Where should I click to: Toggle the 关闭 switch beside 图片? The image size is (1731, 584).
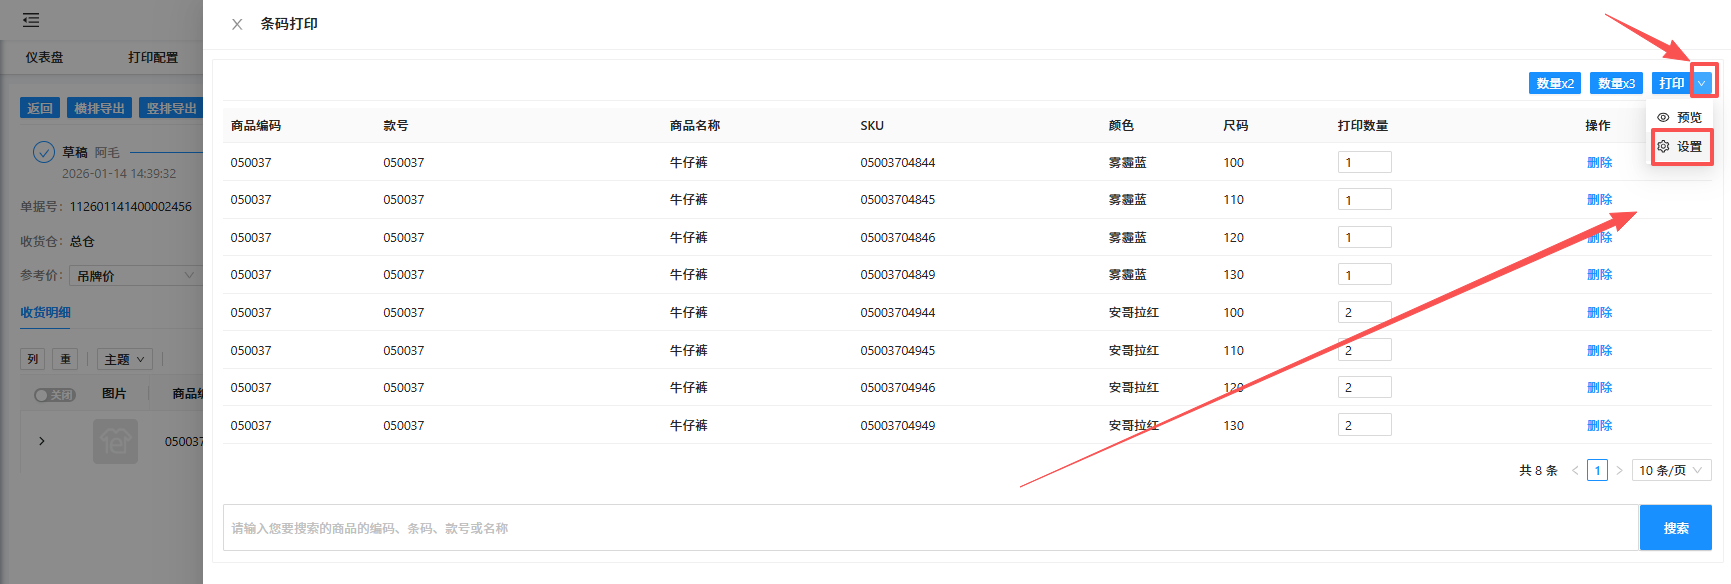click(54, 395)
